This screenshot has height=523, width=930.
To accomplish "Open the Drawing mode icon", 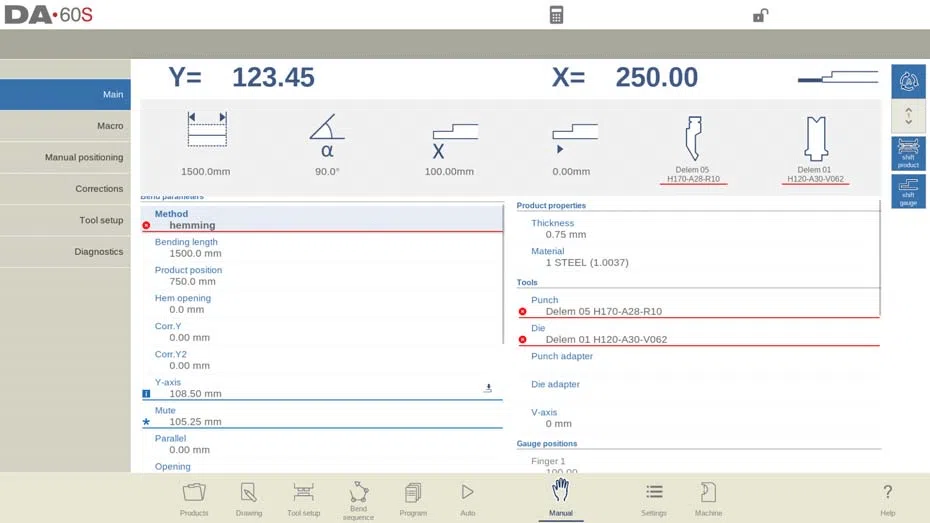I will (x=249, y=499).
